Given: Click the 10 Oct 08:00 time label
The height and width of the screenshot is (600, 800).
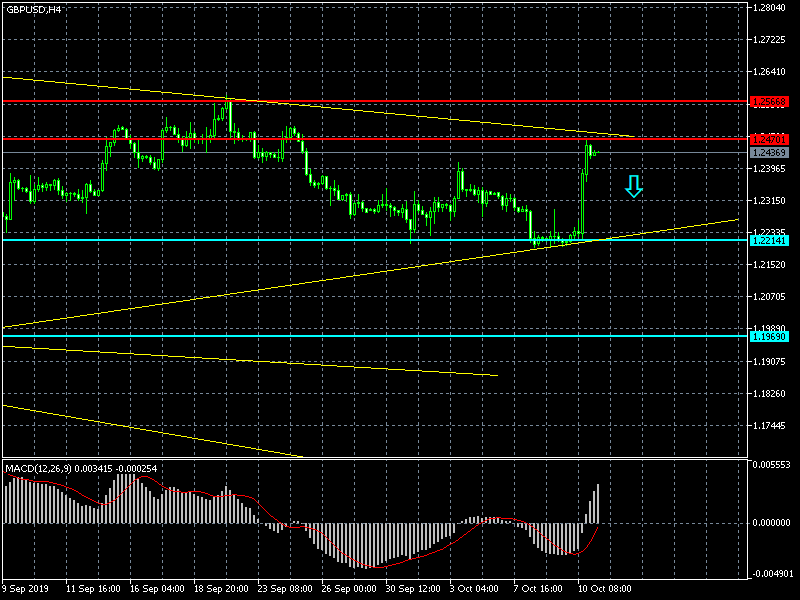Looking at the screenshot, I should point(605,588).
